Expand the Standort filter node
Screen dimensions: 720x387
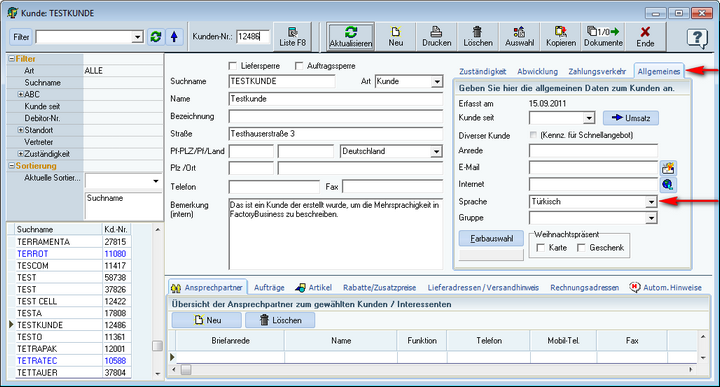[20, 130]
